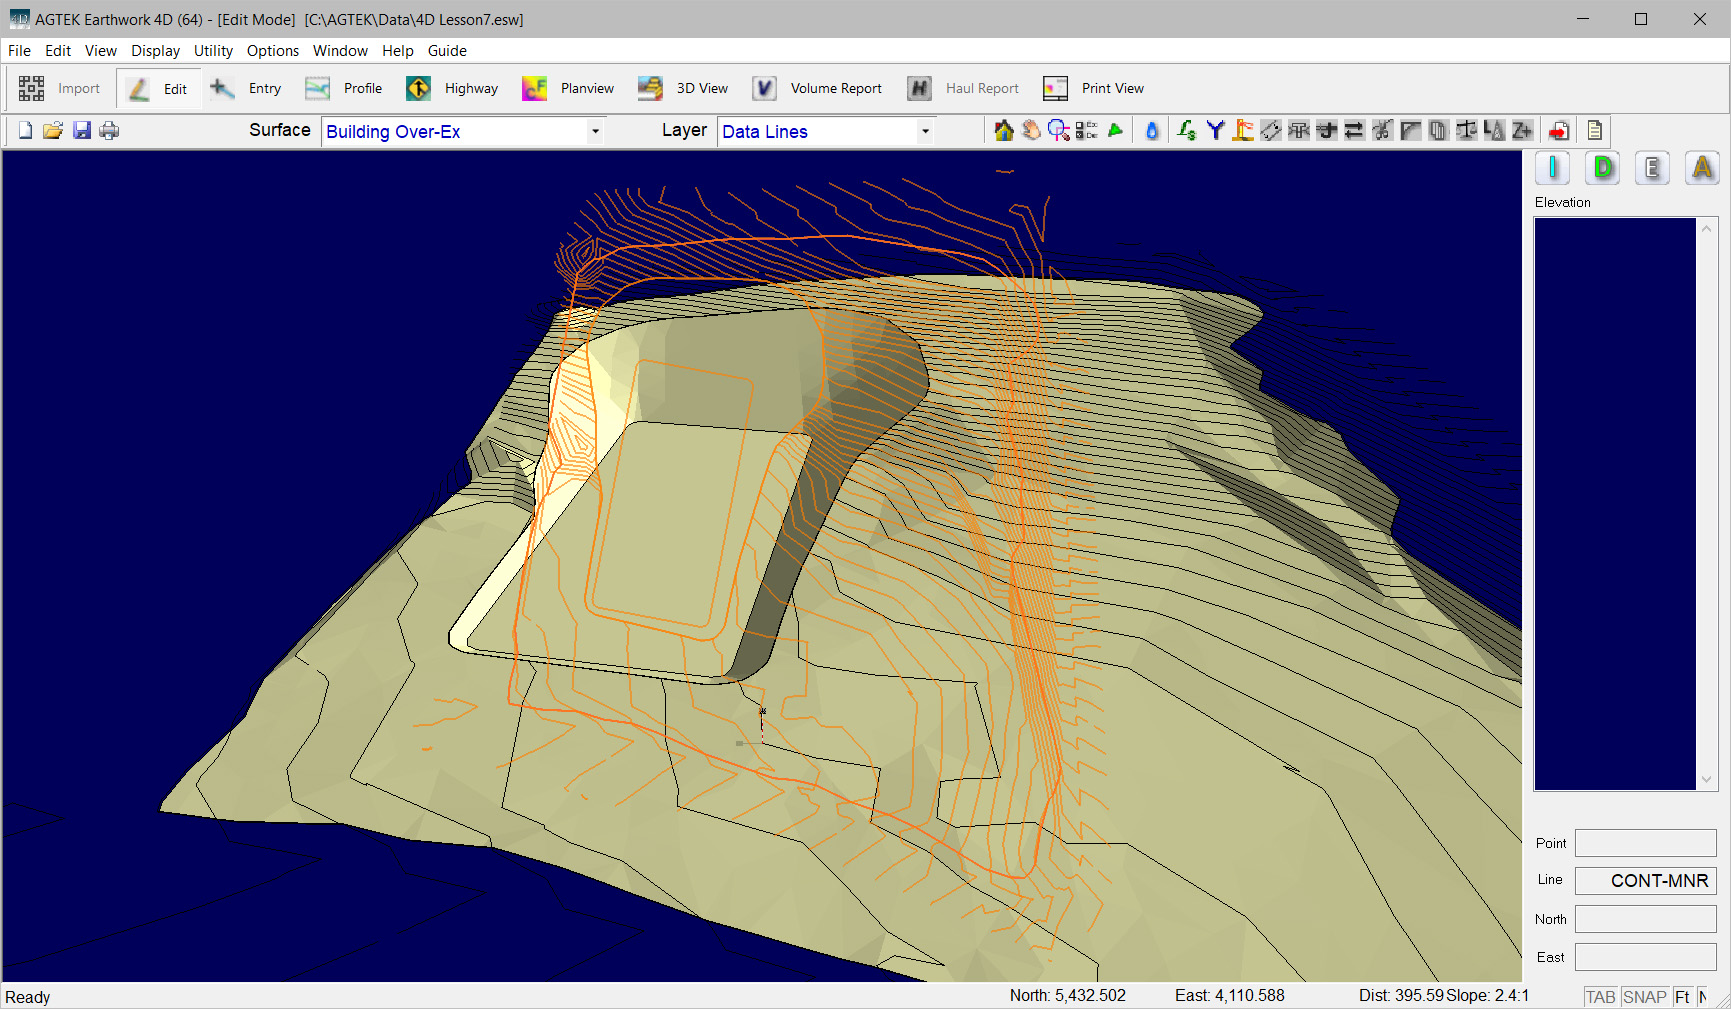1731x1009 pixels.
Task: Click the house-shaped home view icon
Action: coord(1003,131)
